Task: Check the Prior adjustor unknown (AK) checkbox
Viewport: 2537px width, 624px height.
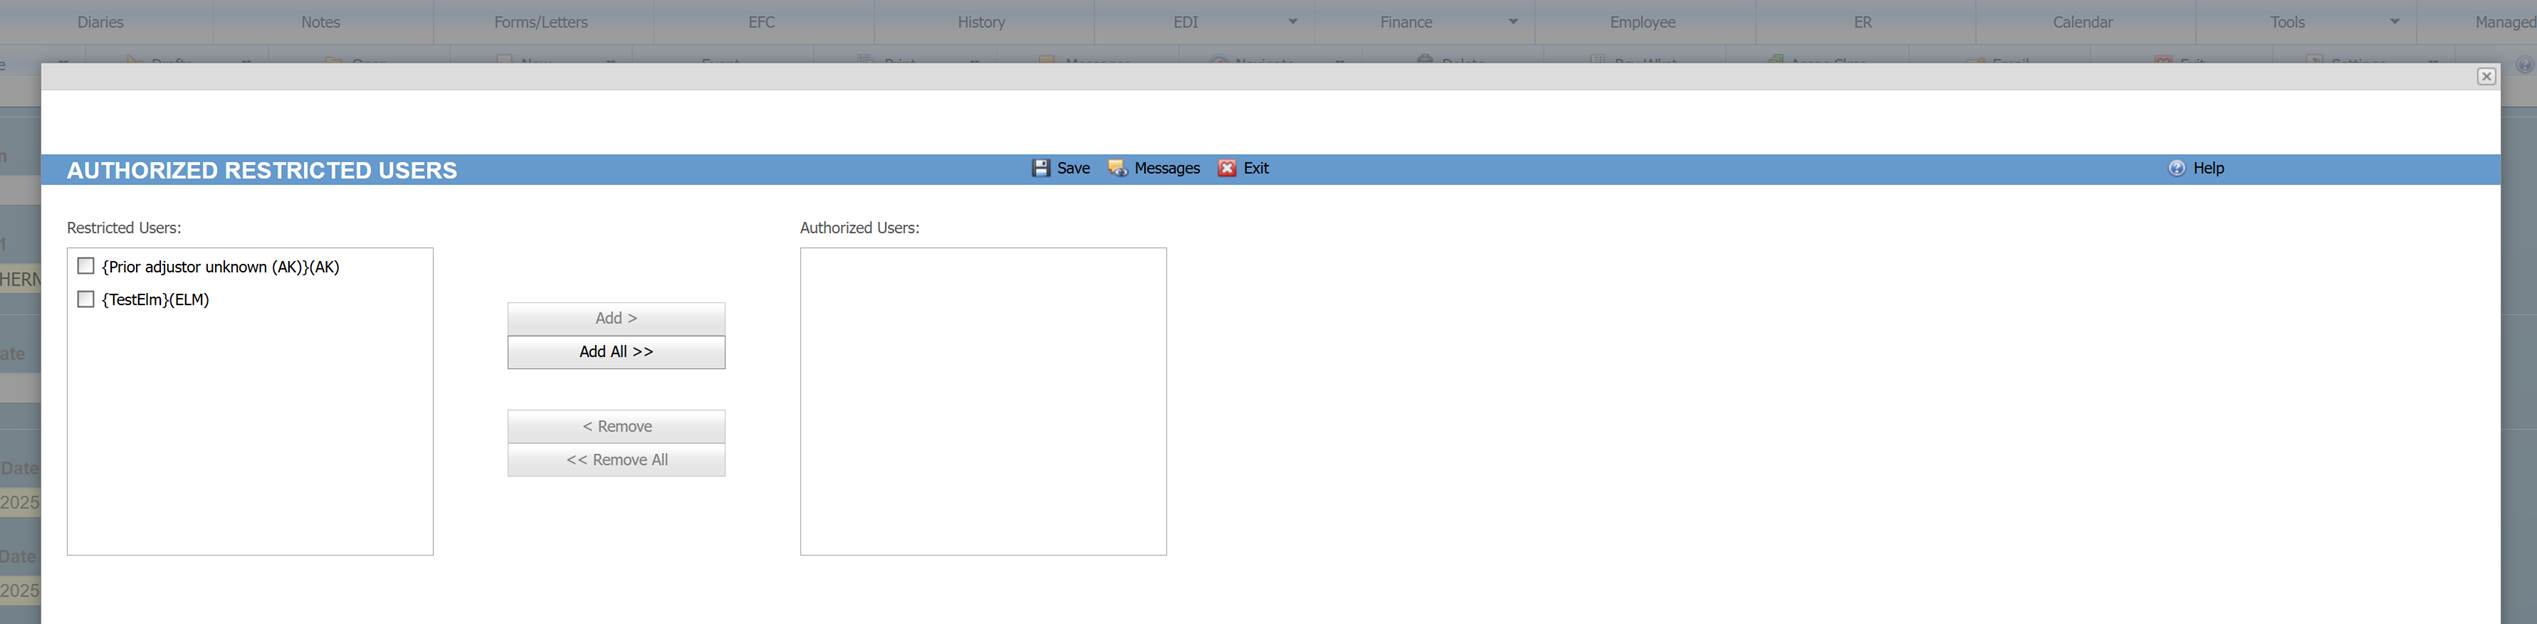Action: coord(86,266)
